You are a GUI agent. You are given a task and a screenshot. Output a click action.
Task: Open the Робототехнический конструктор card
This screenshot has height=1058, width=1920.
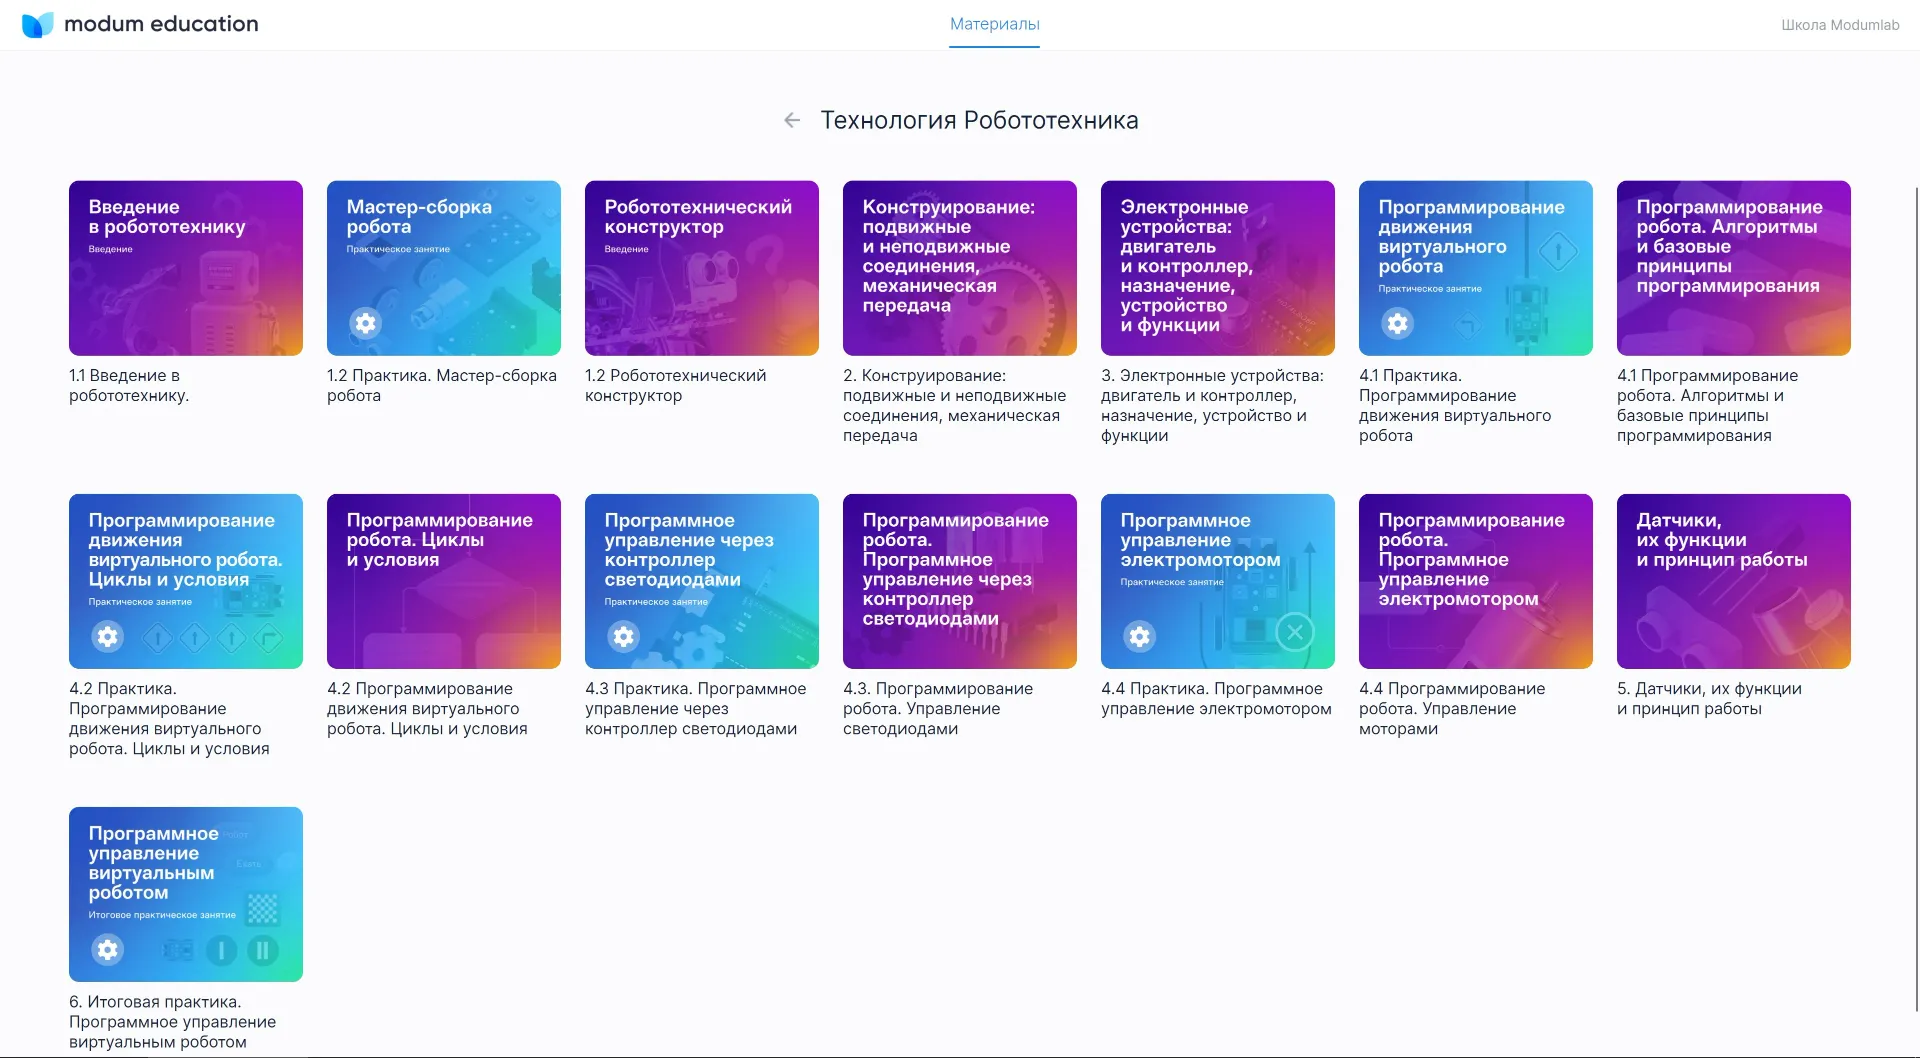[701, 268]
